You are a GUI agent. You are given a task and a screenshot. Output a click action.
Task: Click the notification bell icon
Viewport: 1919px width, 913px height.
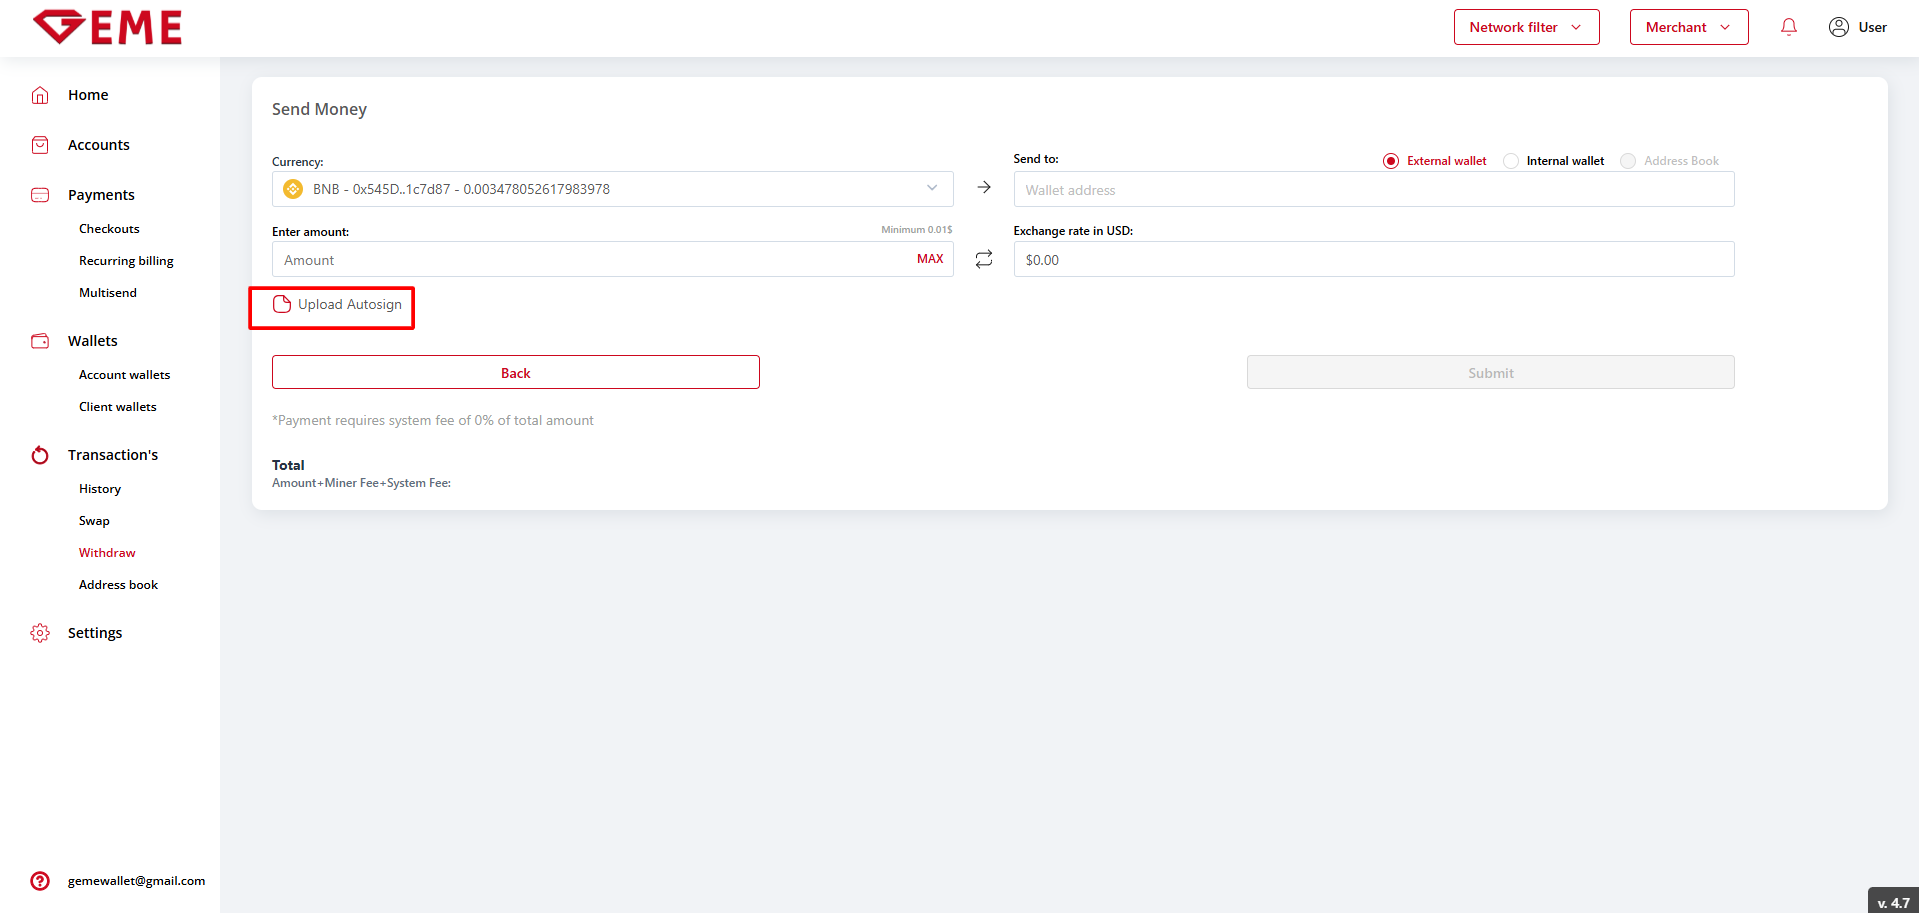1788,27
